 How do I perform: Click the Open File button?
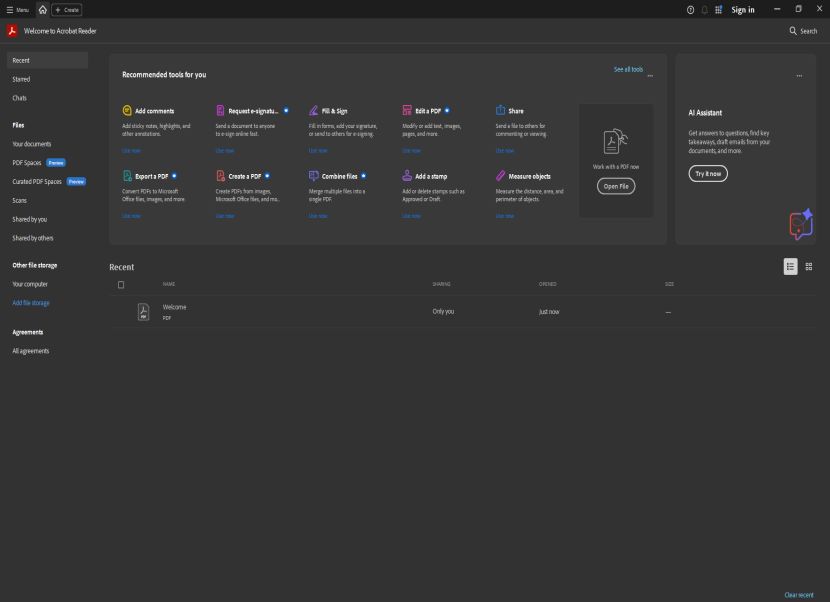click(616, 186)
